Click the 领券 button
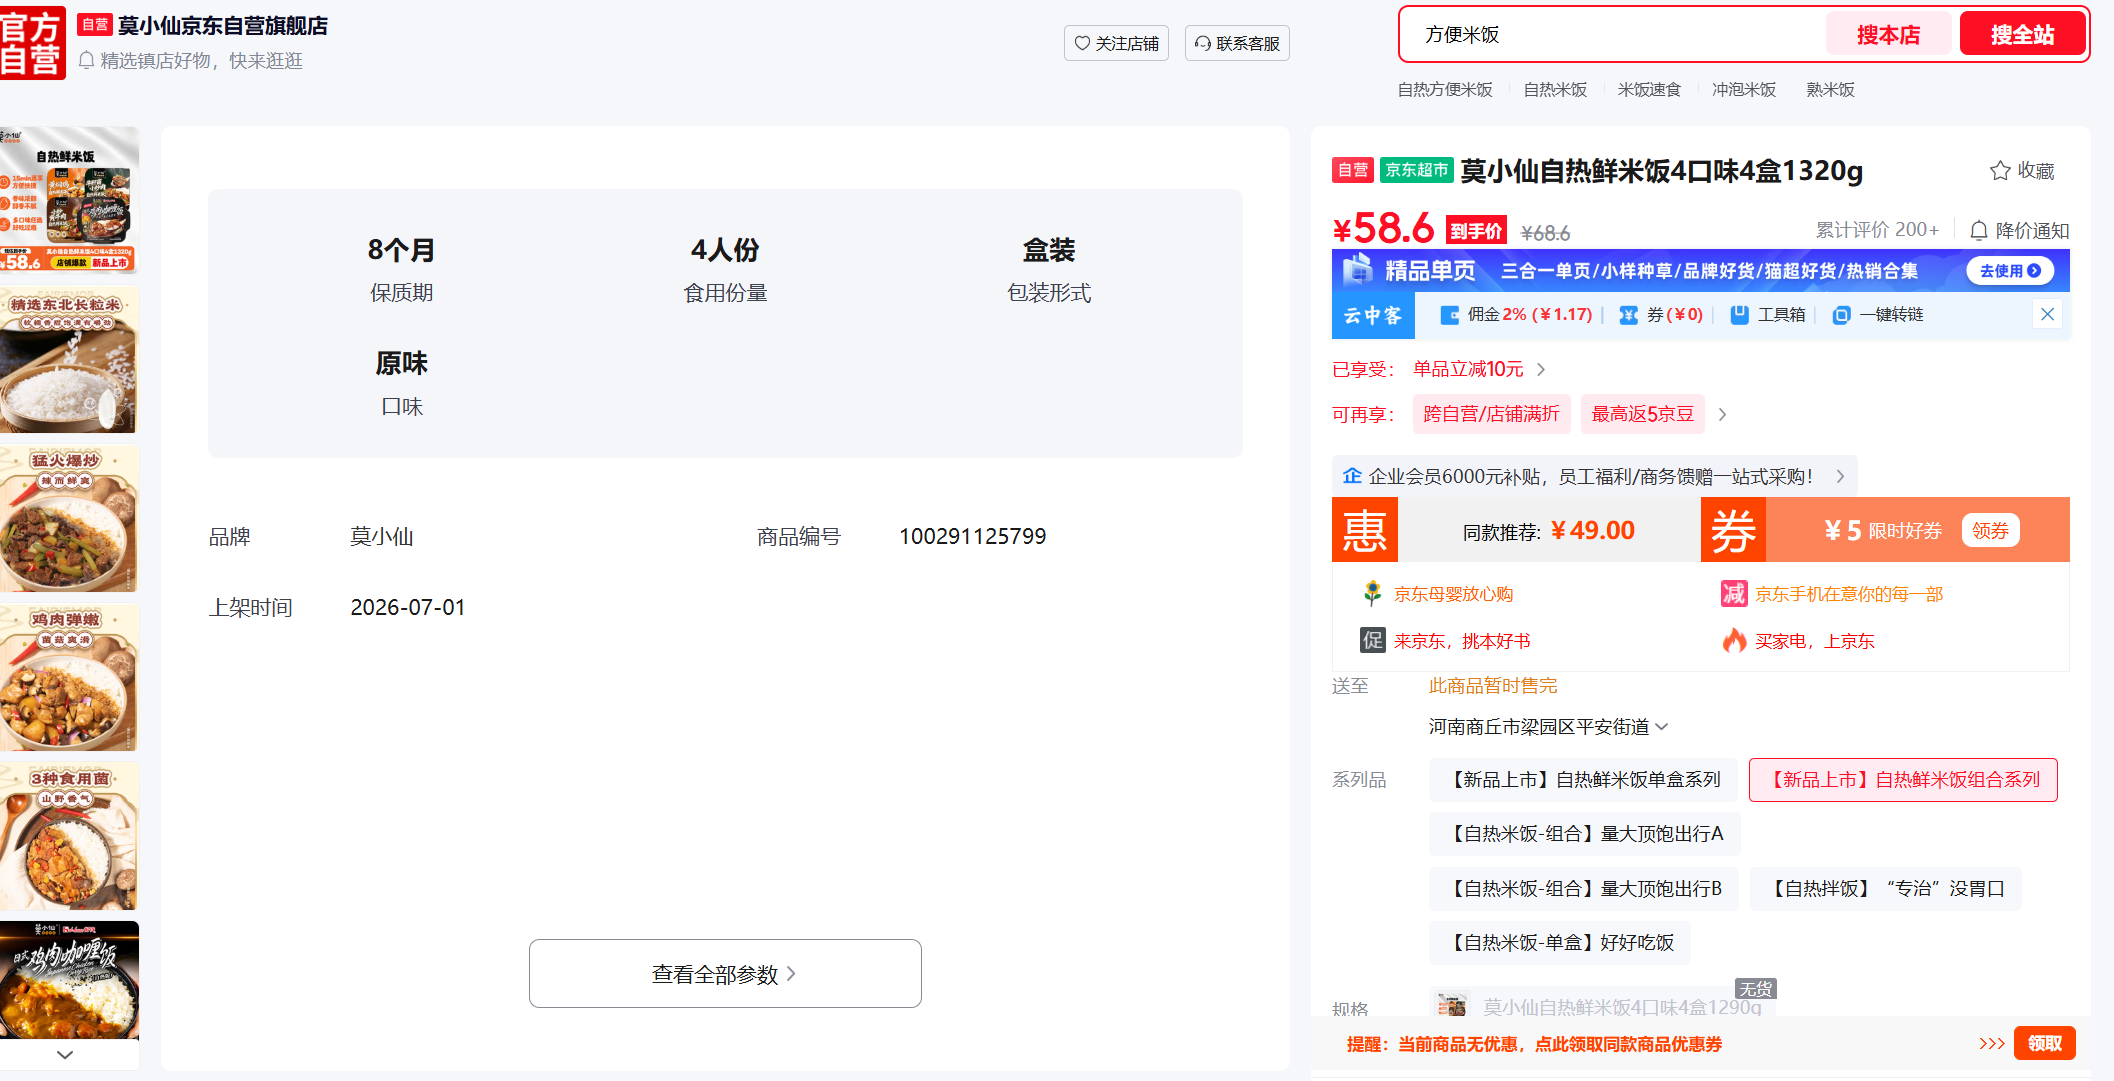This screenshot has height=1081, width=2114. click(1990, 531)
